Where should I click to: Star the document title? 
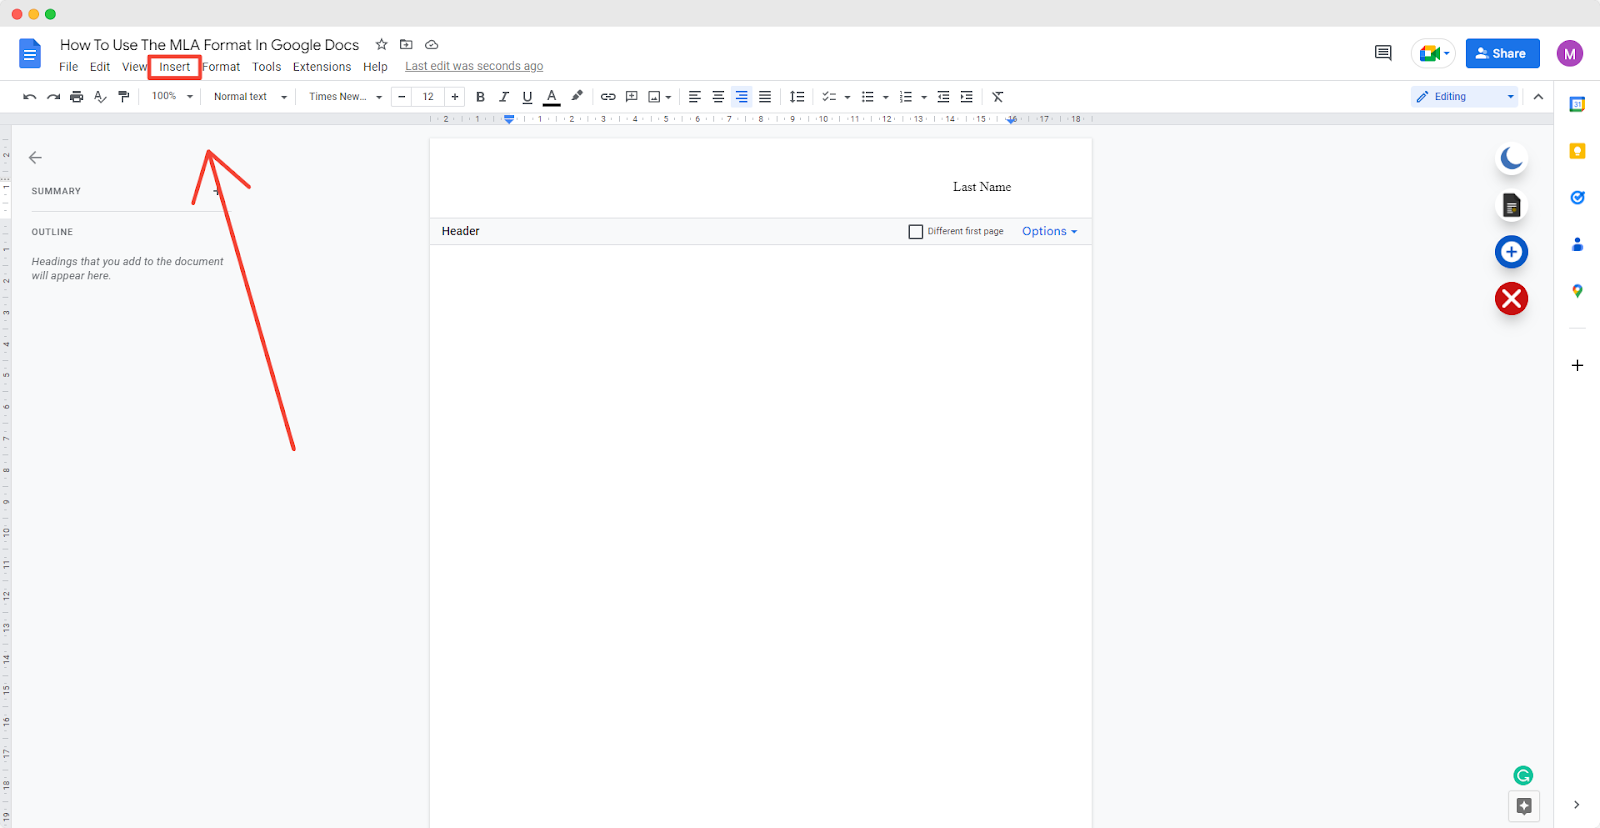381,44
